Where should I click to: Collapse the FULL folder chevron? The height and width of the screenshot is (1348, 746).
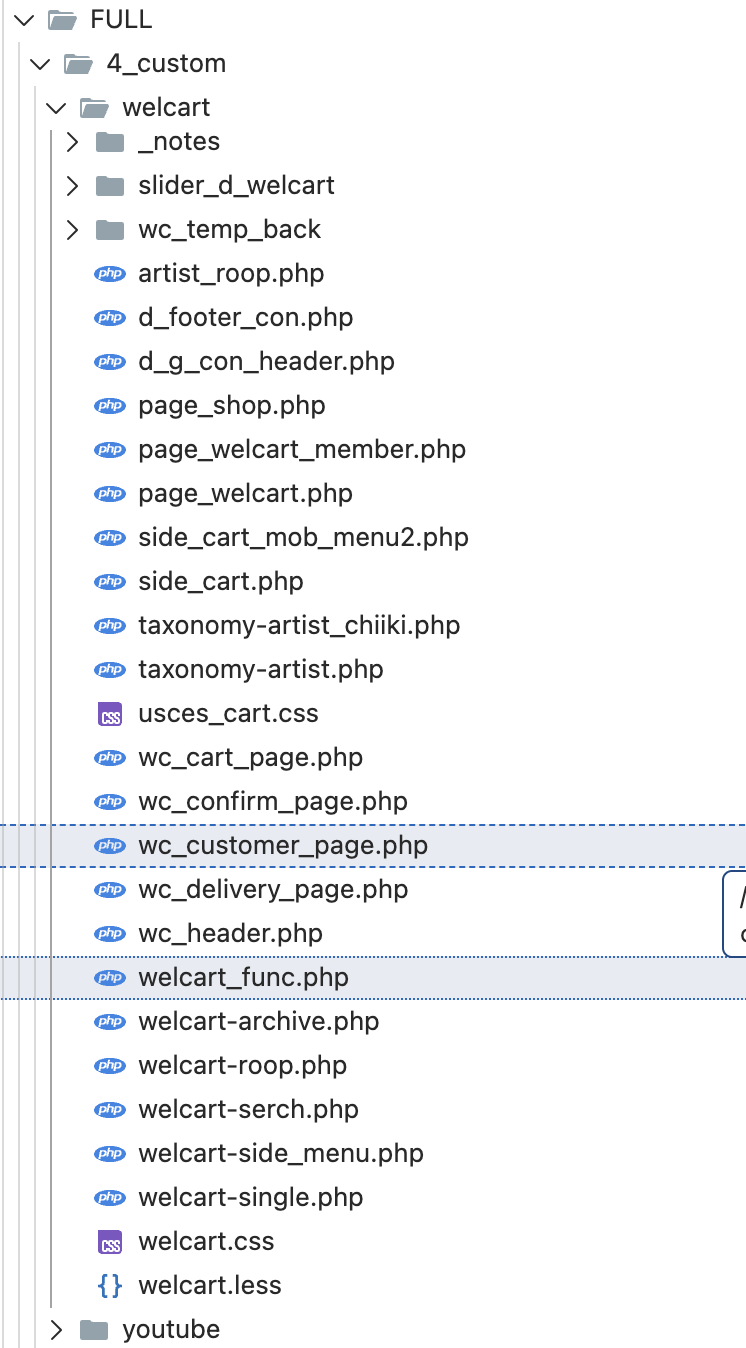point(24,19)
